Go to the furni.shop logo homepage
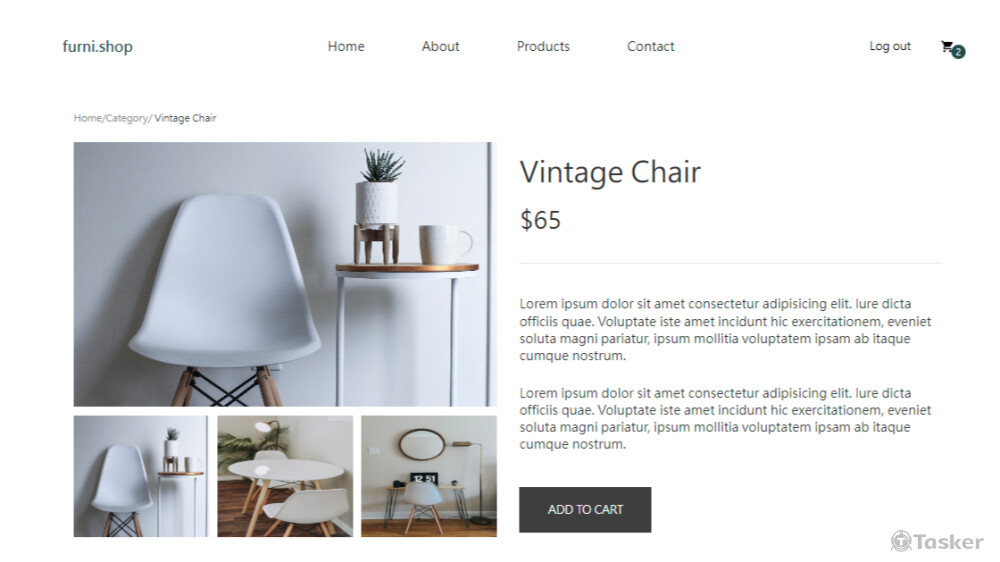This screenshot has width=1000, height=562. coord(98,47)
